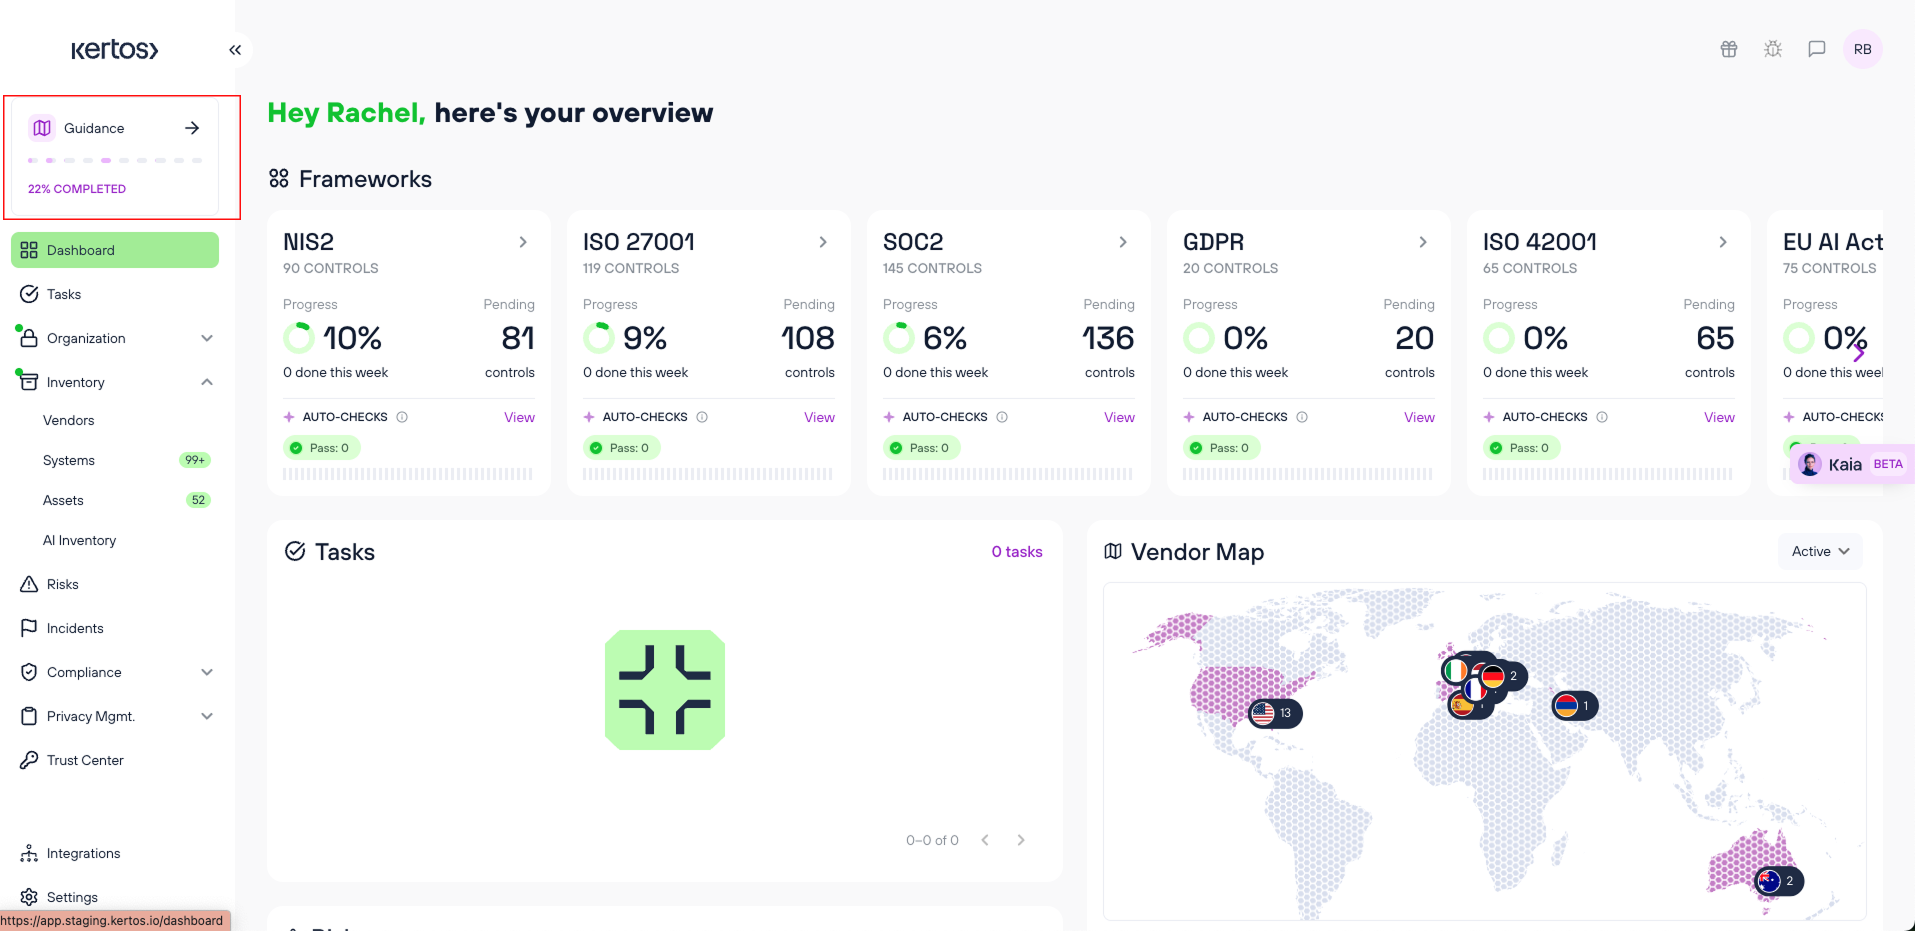
Task: Click the SOC2 Pass: 0 badge
Action: 921,448
